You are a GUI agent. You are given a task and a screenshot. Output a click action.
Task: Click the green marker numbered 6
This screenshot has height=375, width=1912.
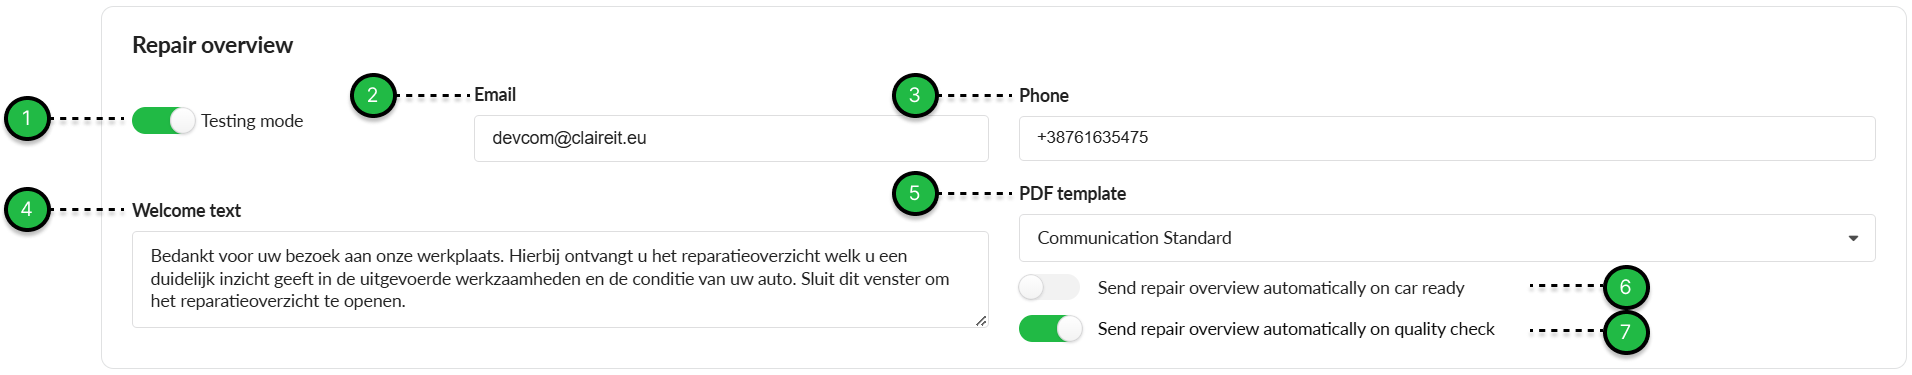coord(1626,288)
